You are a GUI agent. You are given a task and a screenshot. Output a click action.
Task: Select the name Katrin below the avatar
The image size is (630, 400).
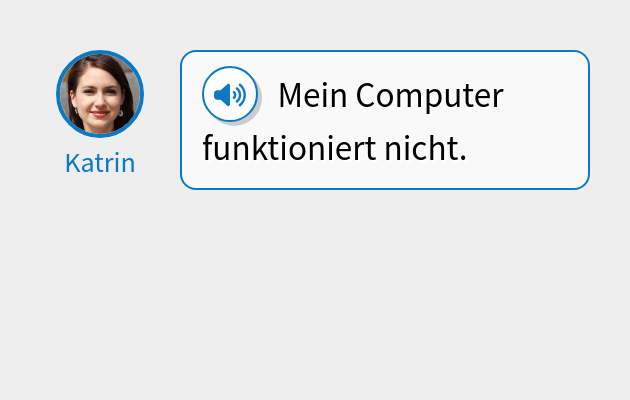100,163
